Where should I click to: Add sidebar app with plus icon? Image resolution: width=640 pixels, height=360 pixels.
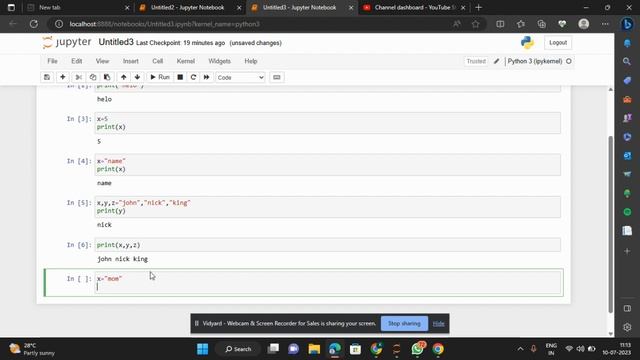[x=627, y=251]
